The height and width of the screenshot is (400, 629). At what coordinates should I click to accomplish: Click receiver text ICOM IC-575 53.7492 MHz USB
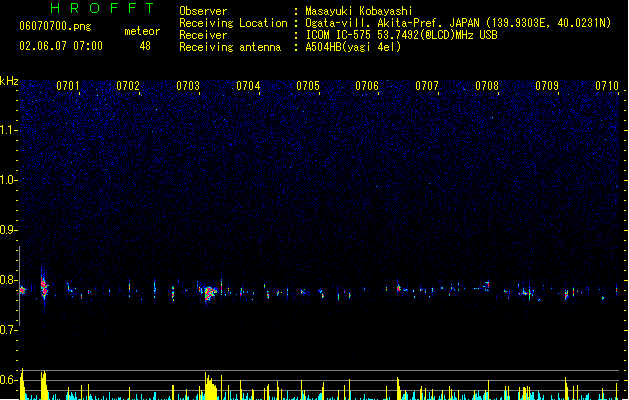click(x=401, y=35)
